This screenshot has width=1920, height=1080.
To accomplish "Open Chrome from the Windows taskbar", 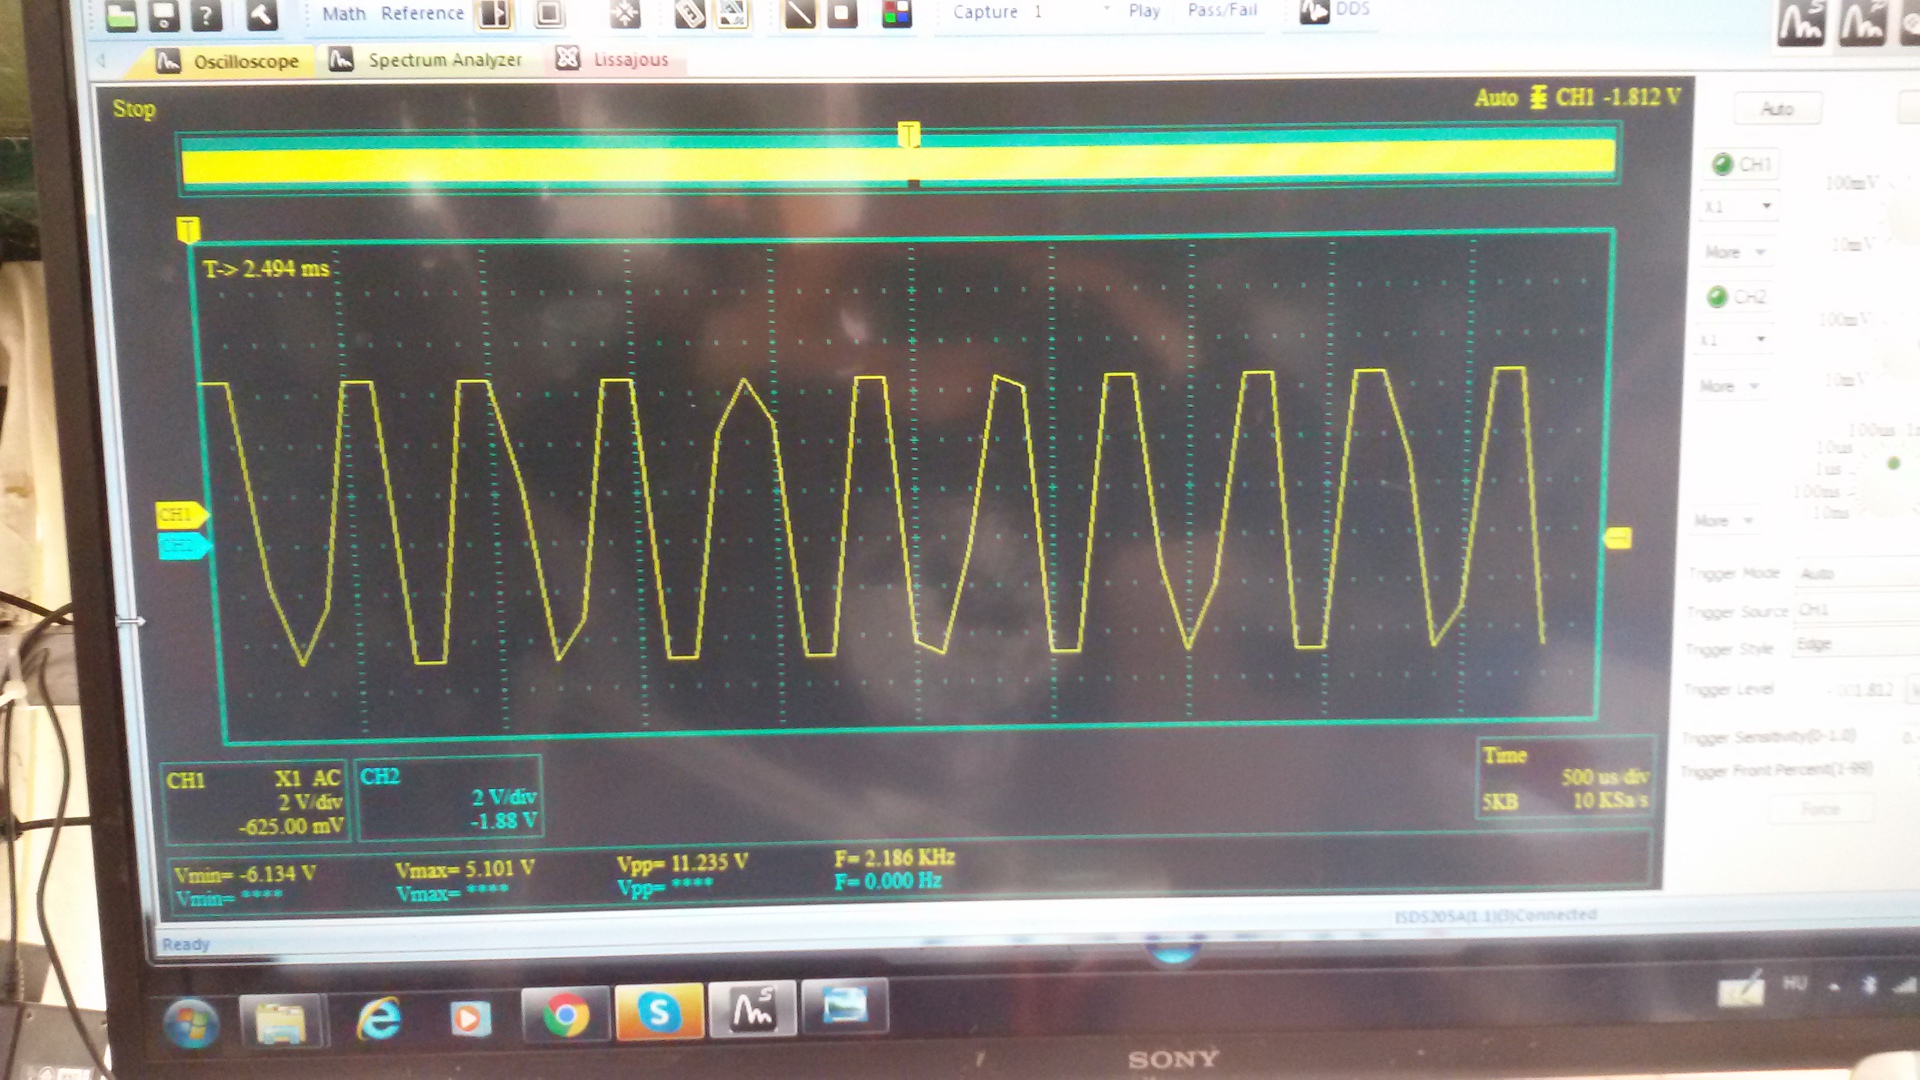I will [565, 1016].
